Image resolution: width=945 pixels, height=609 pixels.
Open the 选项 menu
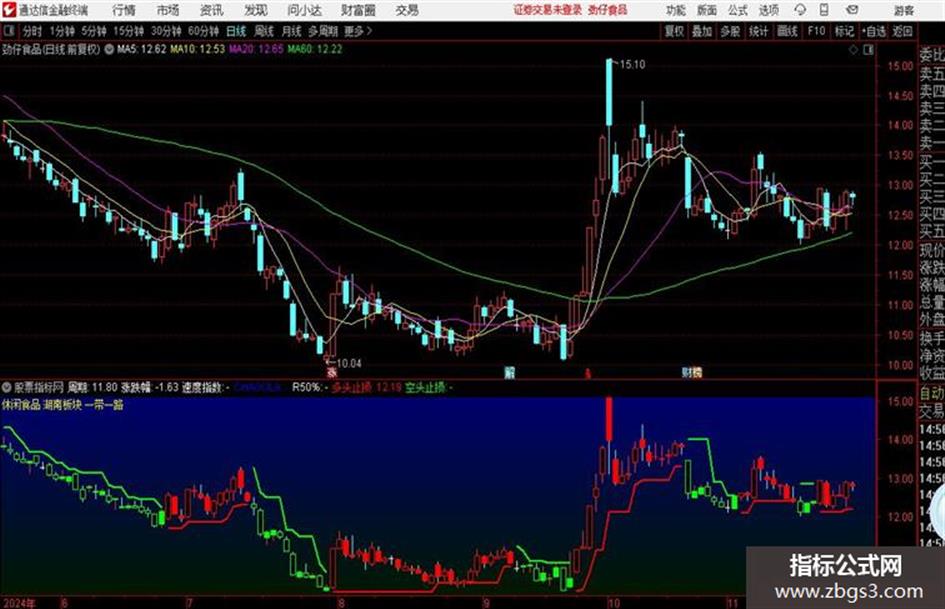768,10
